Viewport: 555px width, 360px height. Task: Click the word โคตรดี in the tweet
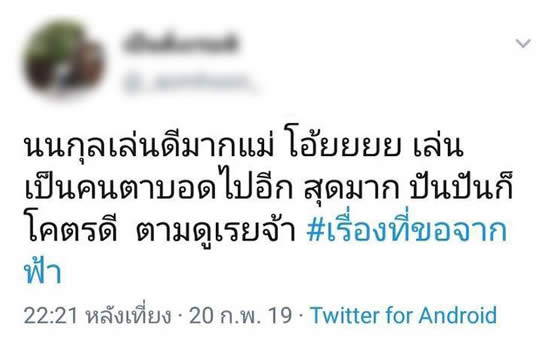pyautogui.click(x=70, y=230)
